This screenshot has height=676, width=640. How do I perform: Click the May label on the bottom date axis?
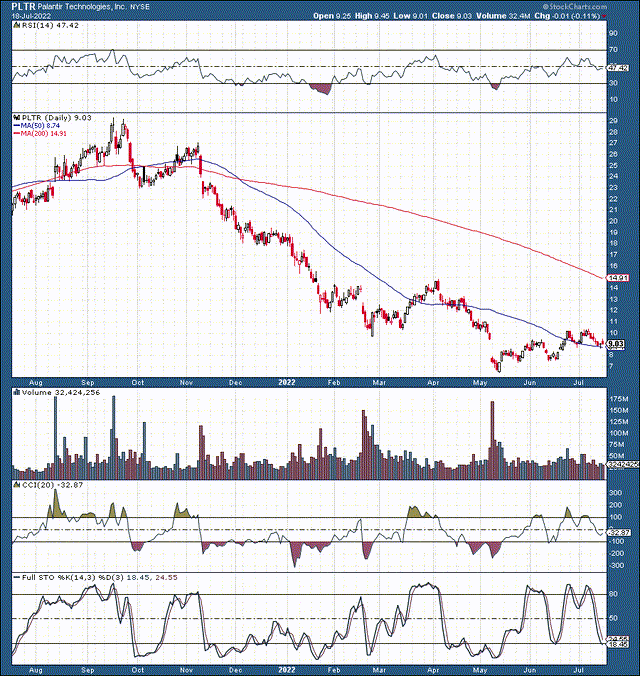tap(480, 670)
